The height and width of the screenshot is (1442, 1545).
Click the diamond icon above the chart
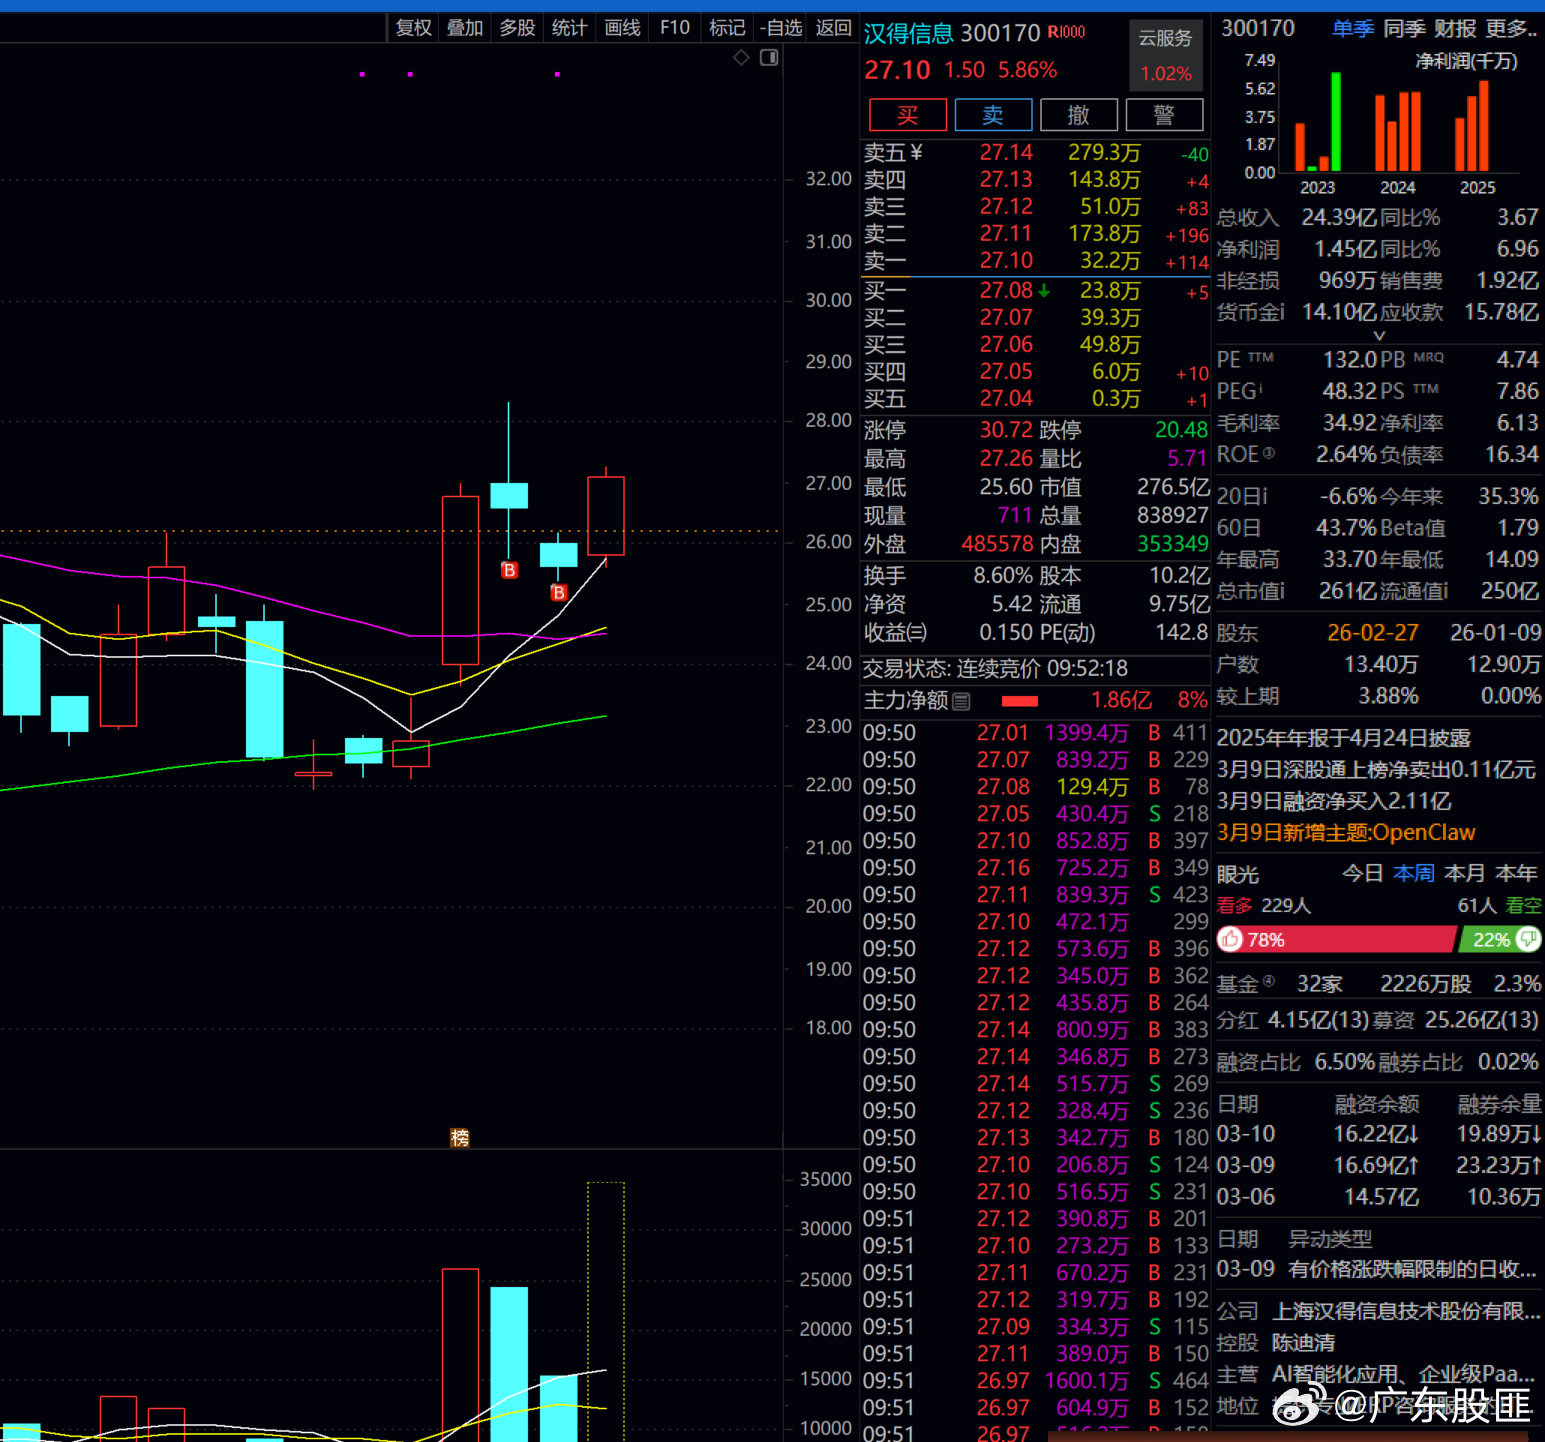pyautogui.click(x=741, y=58)
